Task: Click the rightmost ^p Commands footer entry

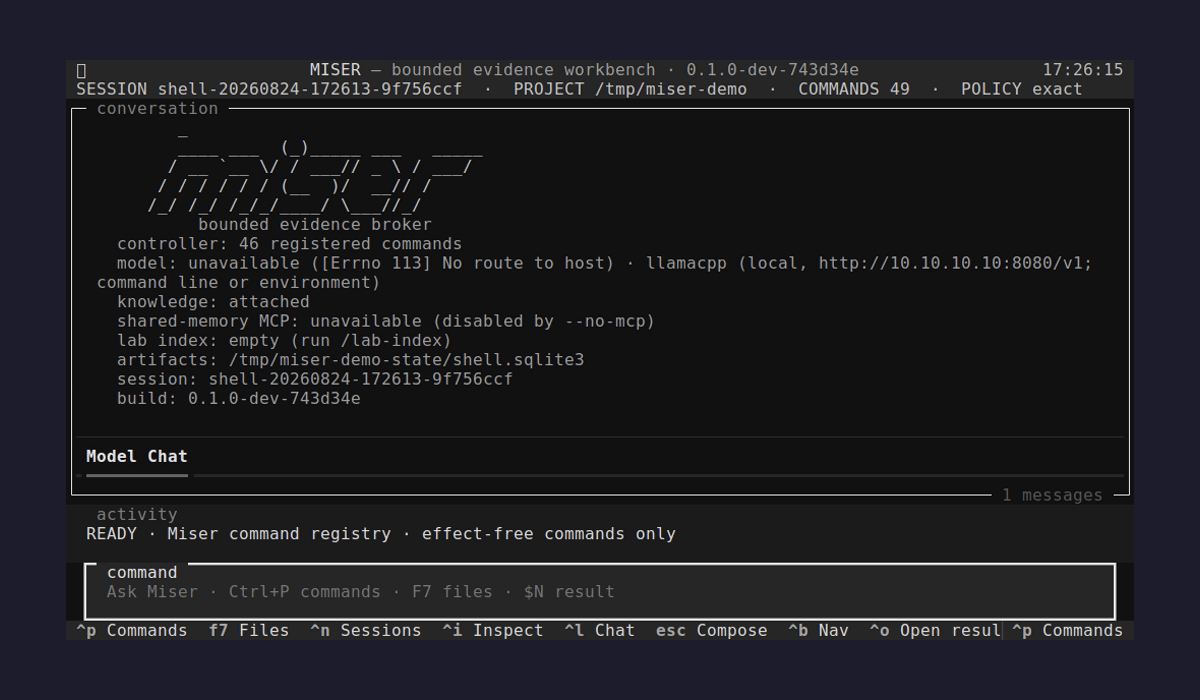Action: 1067,631
